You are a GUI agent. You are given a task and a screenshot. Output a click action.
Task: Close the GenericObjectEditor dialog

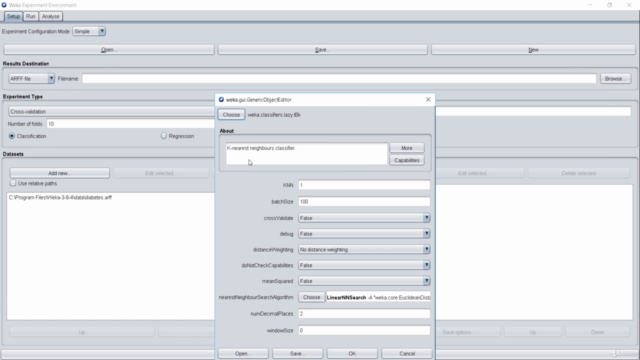pyautogui.click(x=428, y=100)
